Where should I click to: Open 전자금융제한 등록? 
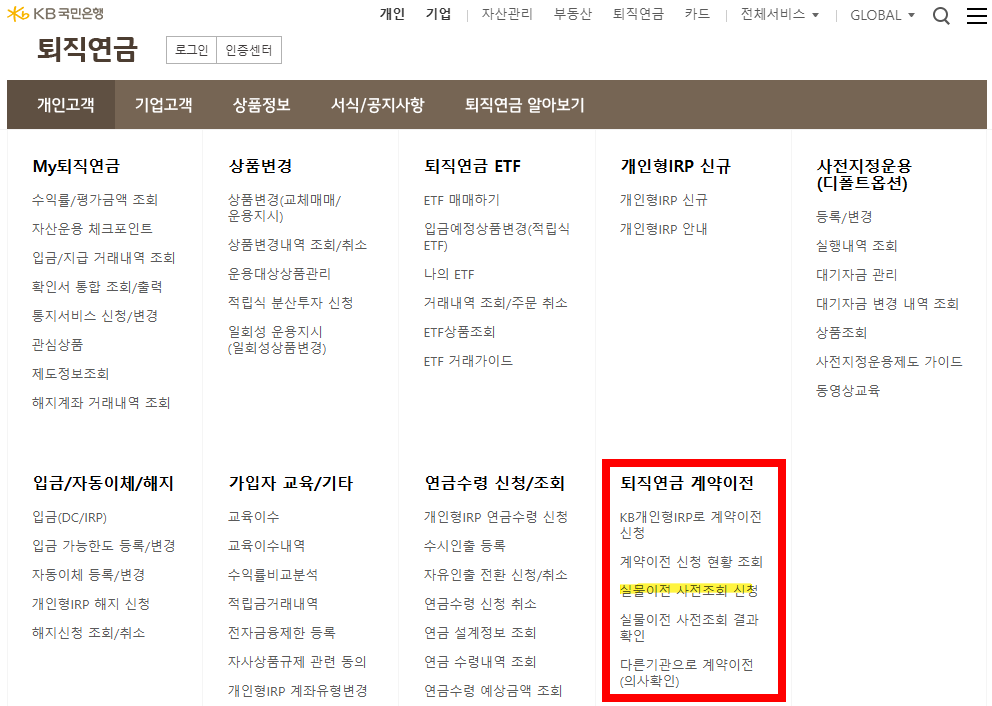(282, 633)
